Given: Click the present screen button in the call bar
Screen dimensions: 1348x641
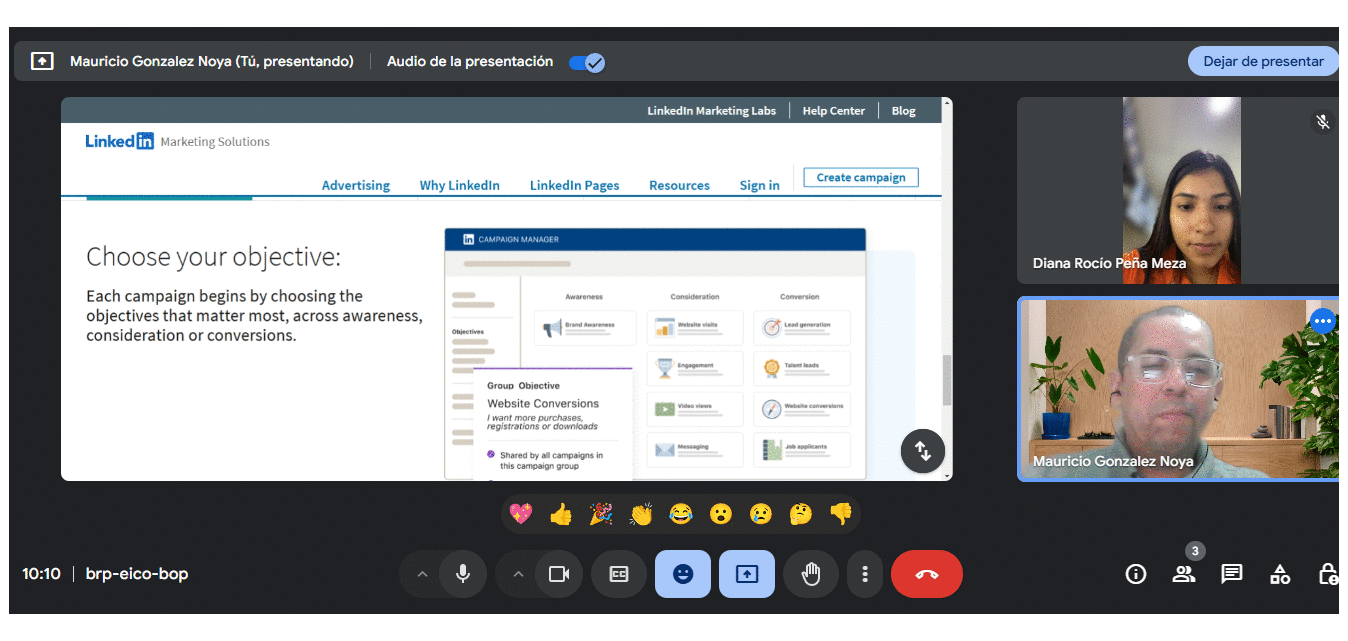Looking at the screenshot, I should tap(747, 574).
